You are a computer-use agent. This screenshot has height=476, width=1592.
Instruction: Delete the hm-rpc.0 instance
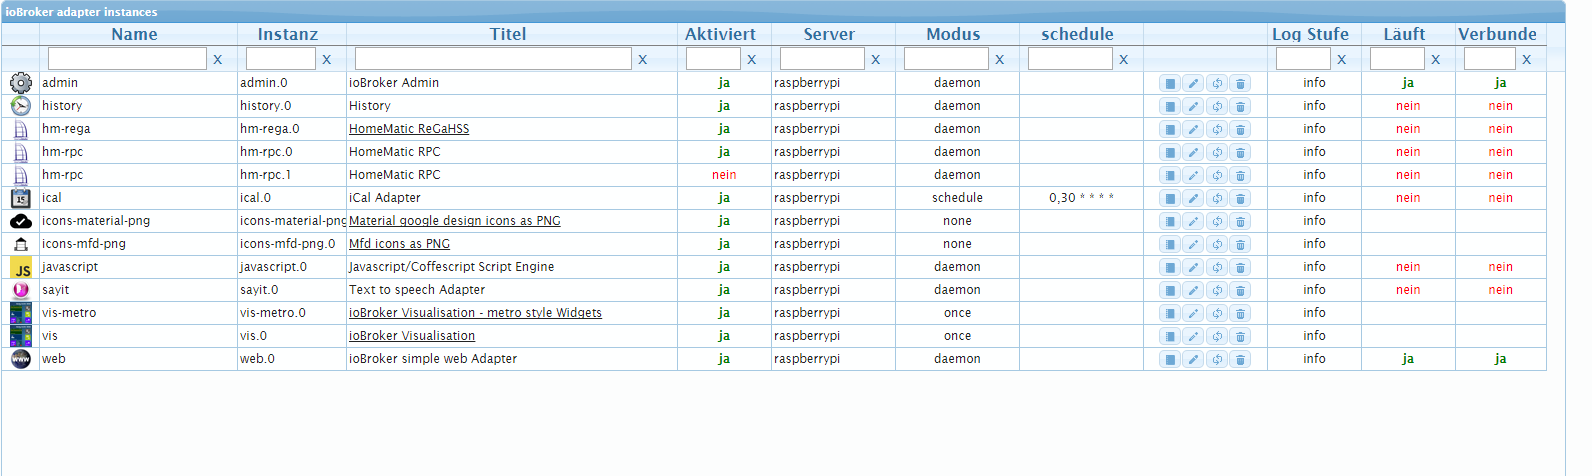click(1240, 152)
